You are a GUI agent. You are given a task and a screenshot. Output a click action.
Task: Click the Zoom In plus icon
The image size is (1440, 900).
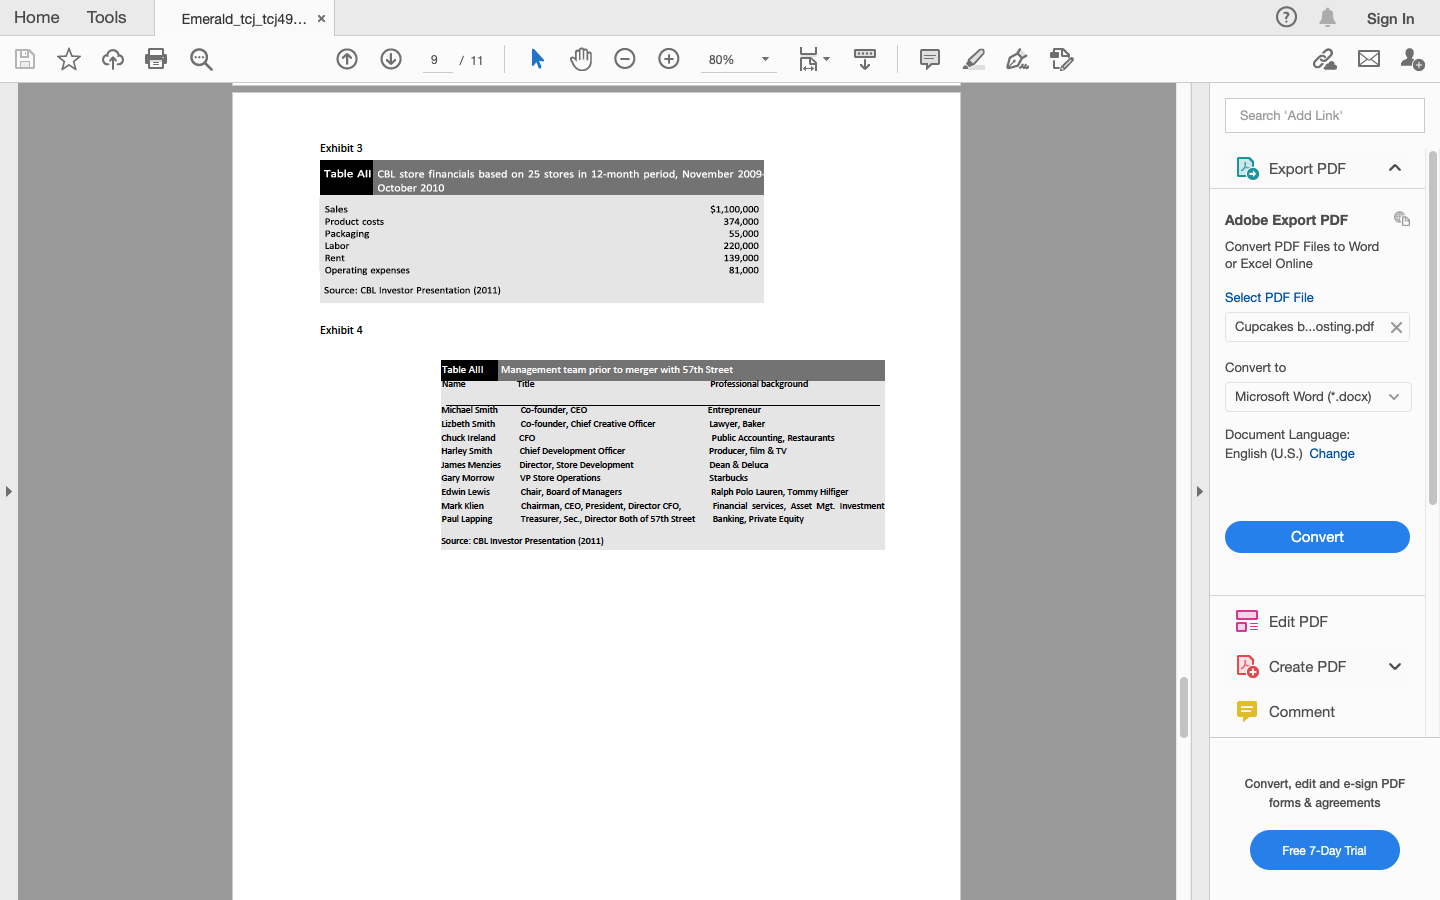tap(668, 59)
